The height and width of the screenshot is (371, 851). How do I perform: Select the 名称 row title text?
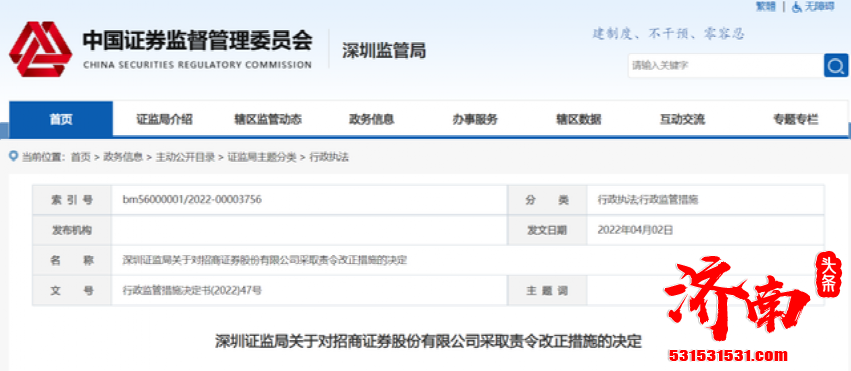265,260
